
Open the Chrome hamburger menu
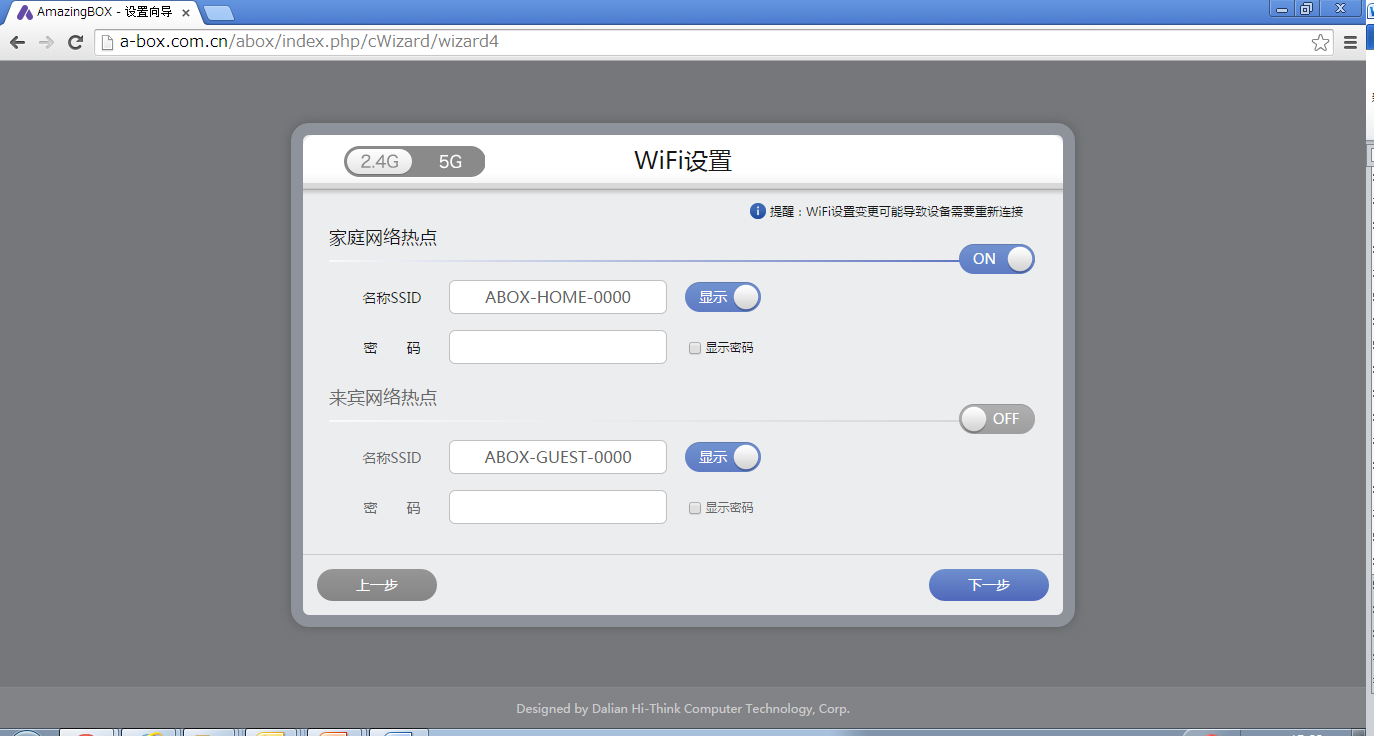pos(1350,42)
